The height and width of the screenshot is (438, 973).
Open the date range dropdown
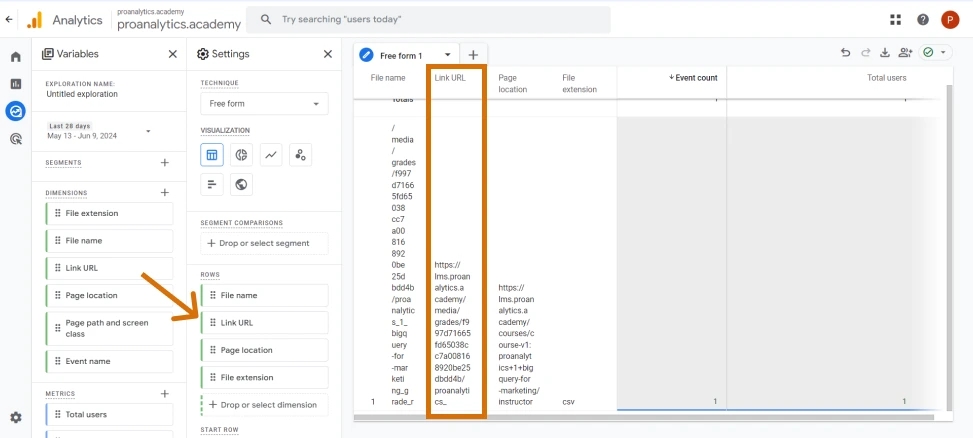point(99,131)
